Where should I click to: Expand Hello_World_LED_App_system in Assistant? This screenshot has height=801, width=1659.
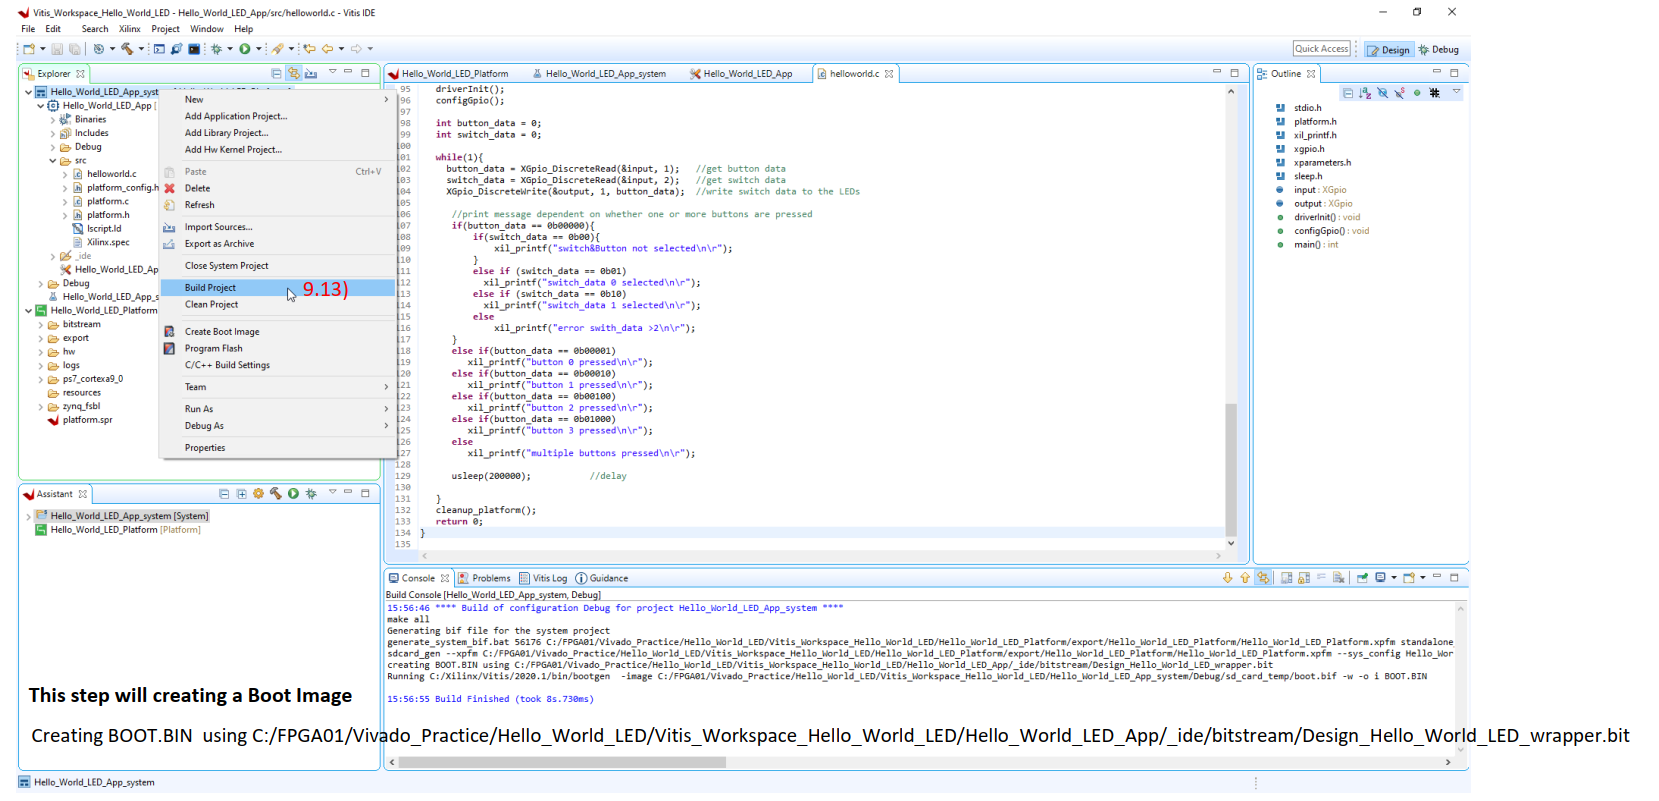point(29,517)
